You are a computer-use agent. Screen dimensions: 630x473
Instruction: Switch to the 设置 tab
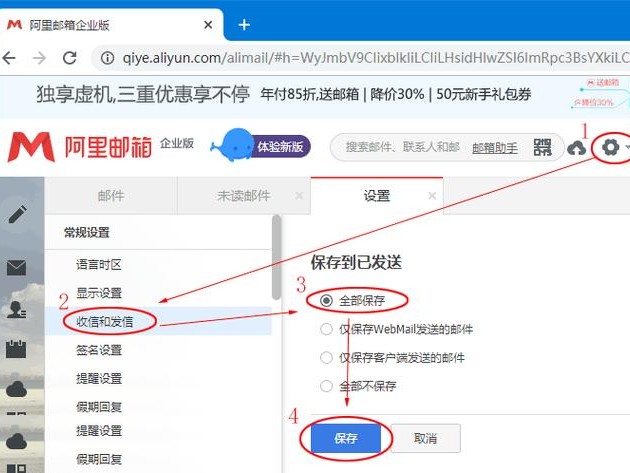pos(376,196)
